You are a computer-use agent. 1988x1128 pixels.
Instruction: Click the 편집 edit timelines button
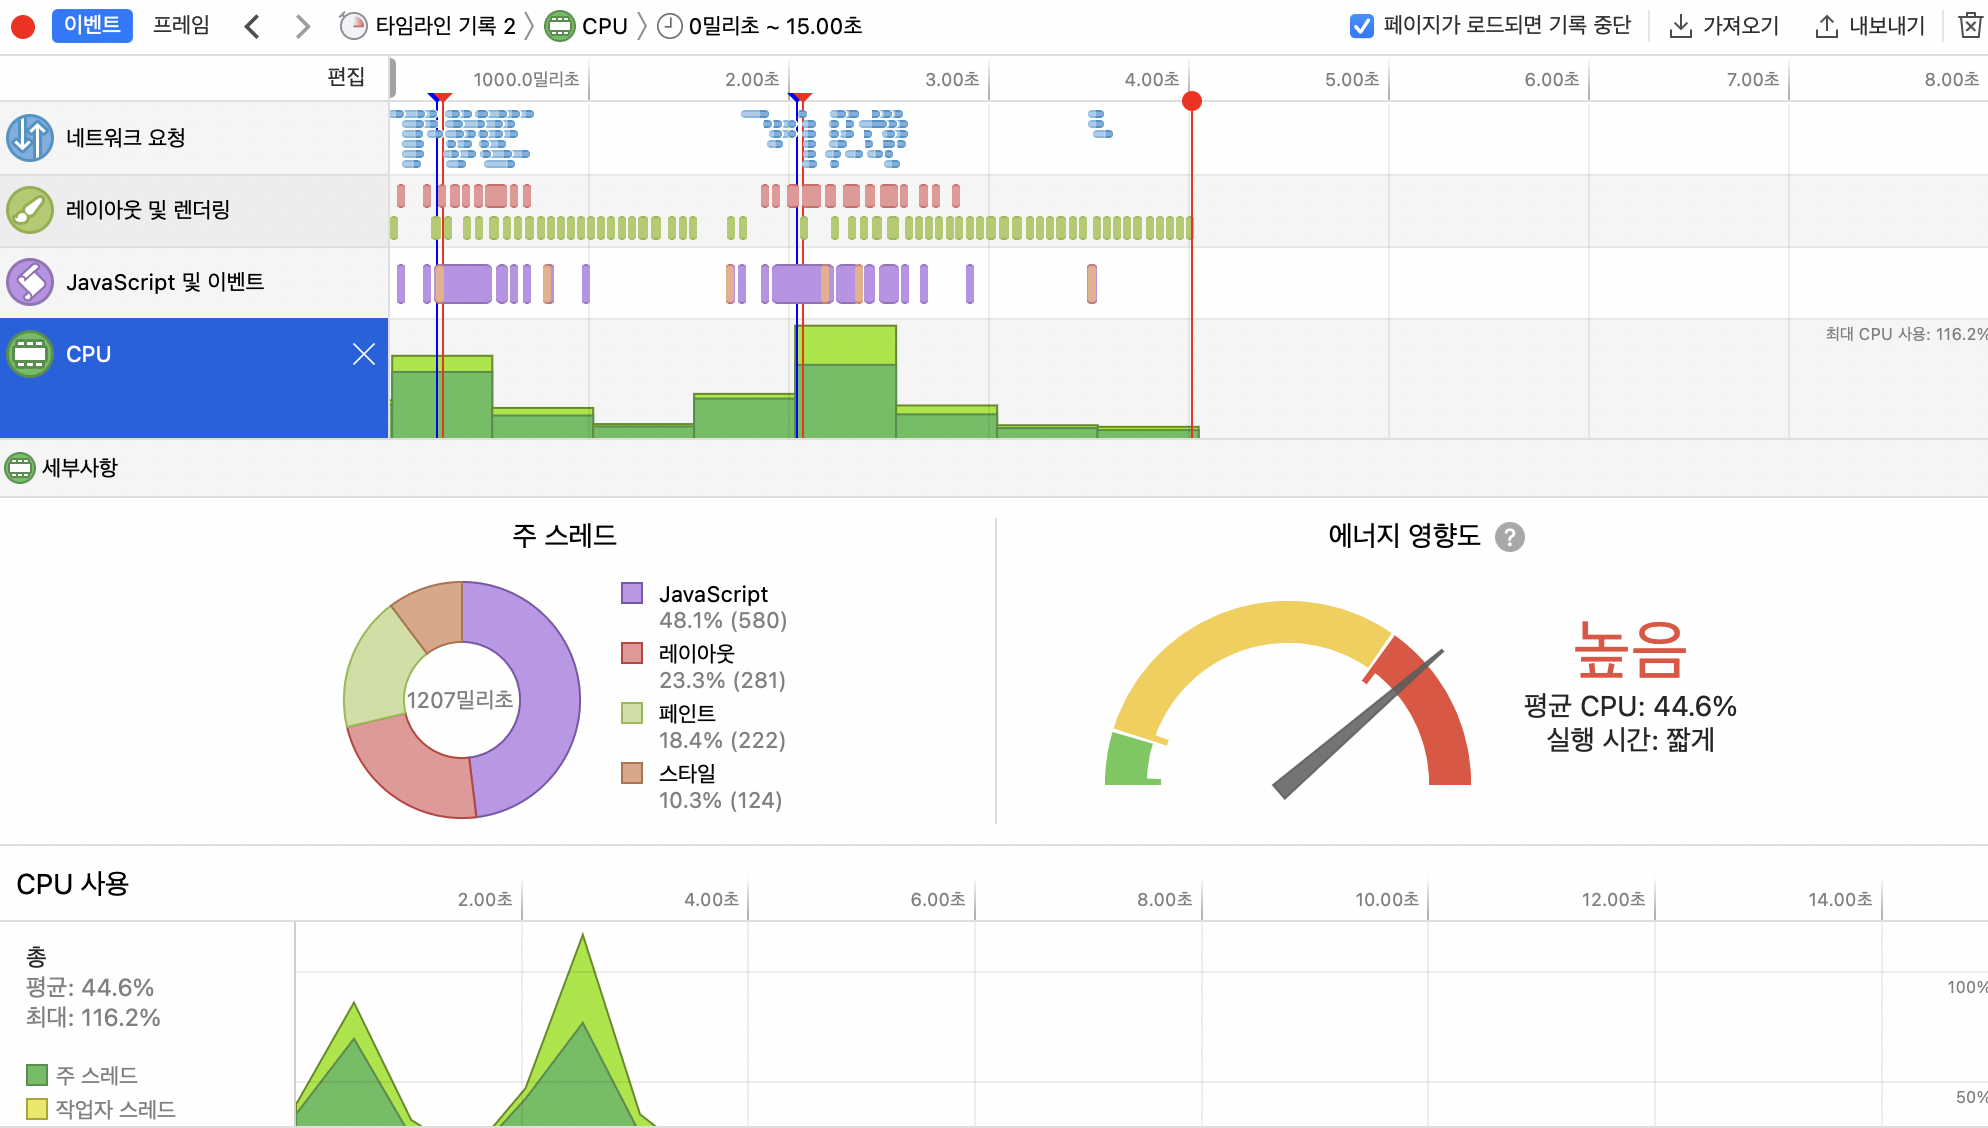pos(346,77)
